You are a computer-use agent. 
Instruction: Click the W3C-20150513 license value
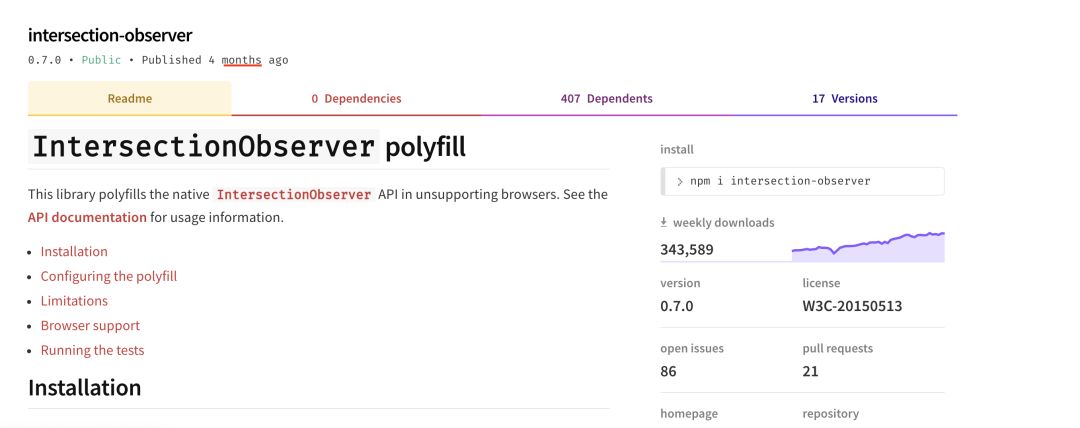click(852, 305)
